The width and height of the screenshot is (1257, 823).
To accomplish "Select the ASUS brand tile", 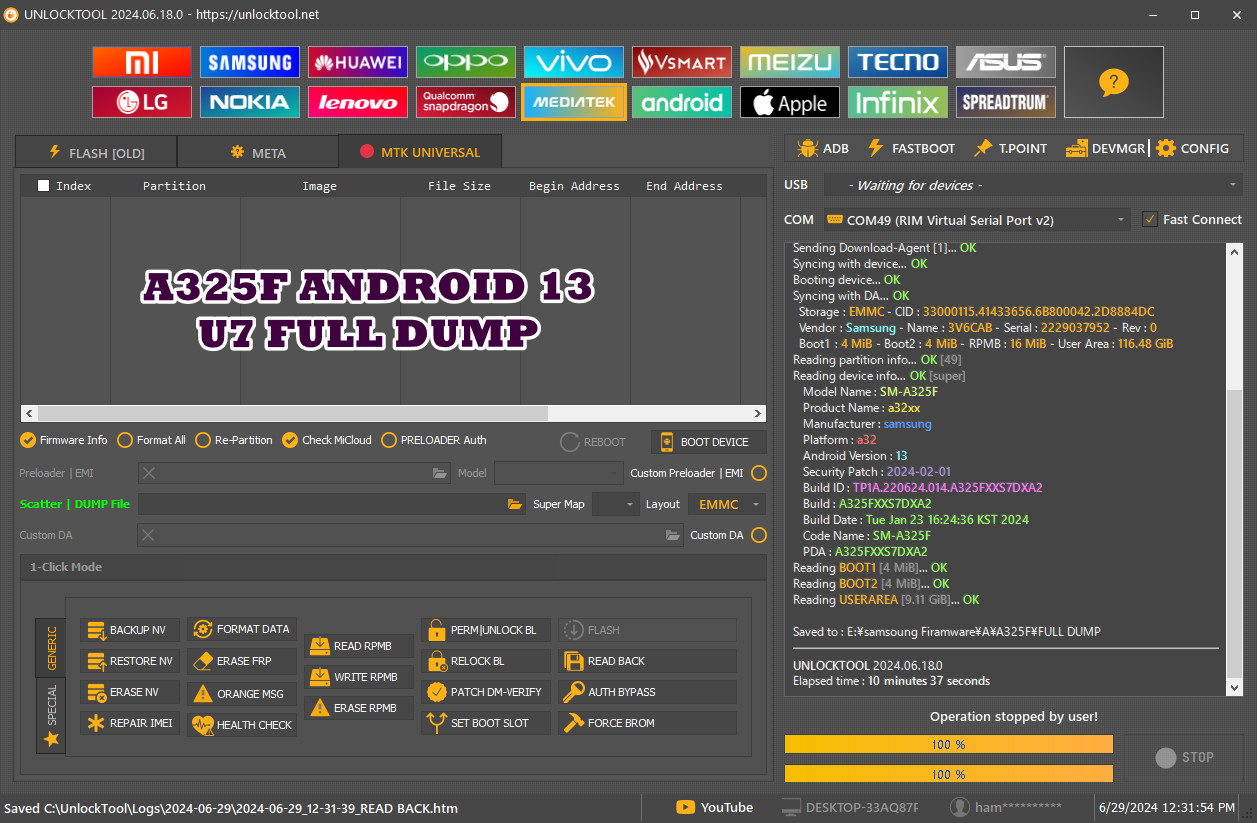I will [x=1006, y=62].
